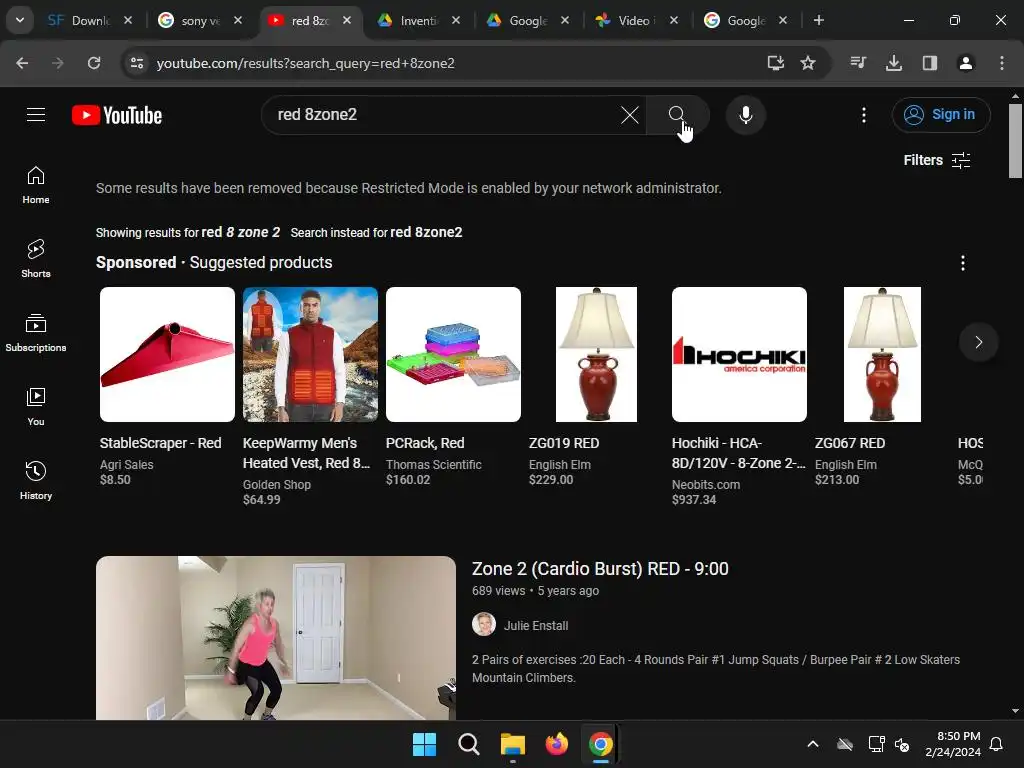Click 'Hochiki - HCA-8D/120V' product title
Screen dimensions: 1024x768
[739, 453]
